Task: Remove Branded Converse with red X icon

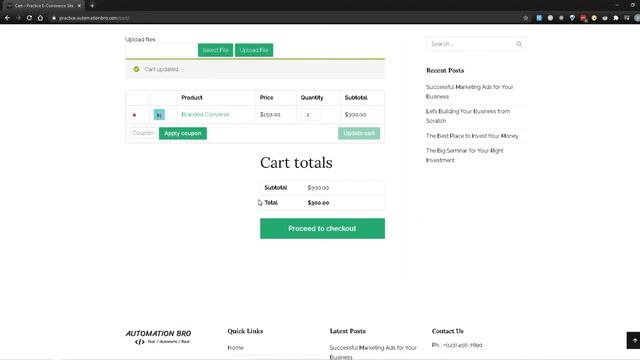Action: pyautogui.click(x=134, y=115)
